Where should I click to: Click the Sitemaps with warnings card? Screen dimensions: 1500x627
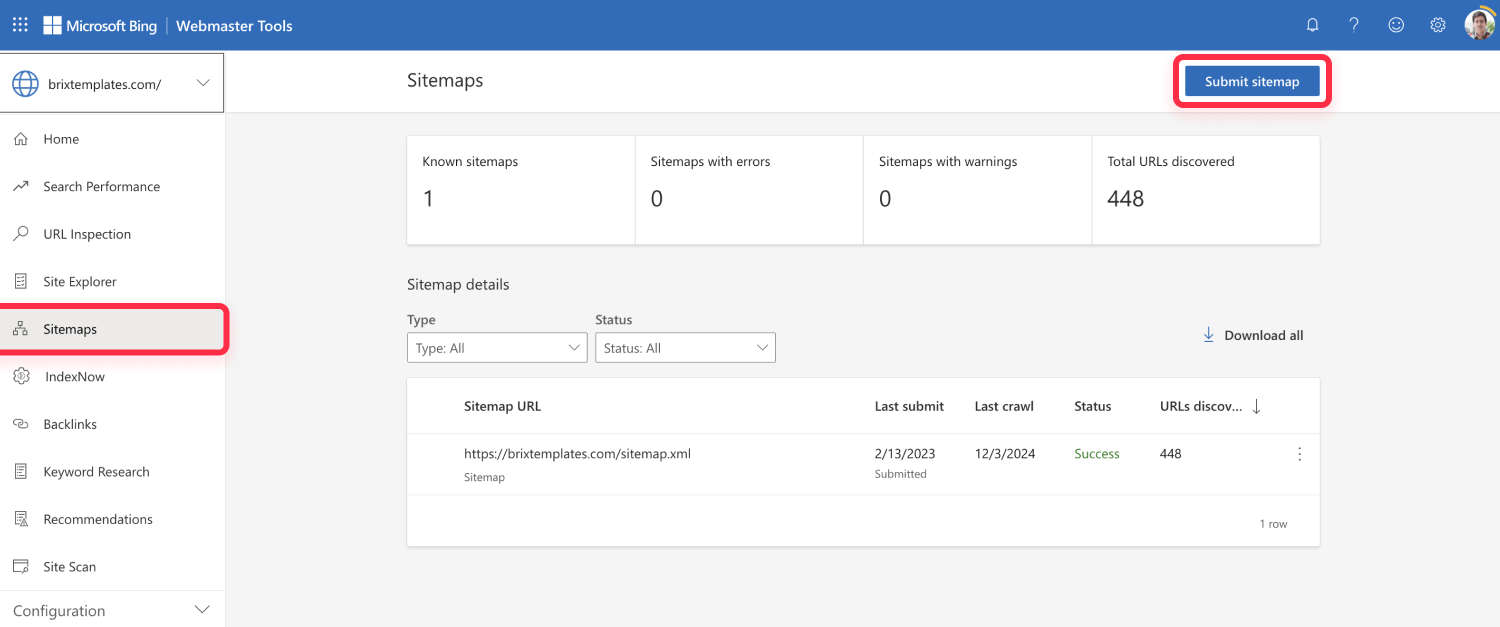pyautogui.click(x=977, y=190)
